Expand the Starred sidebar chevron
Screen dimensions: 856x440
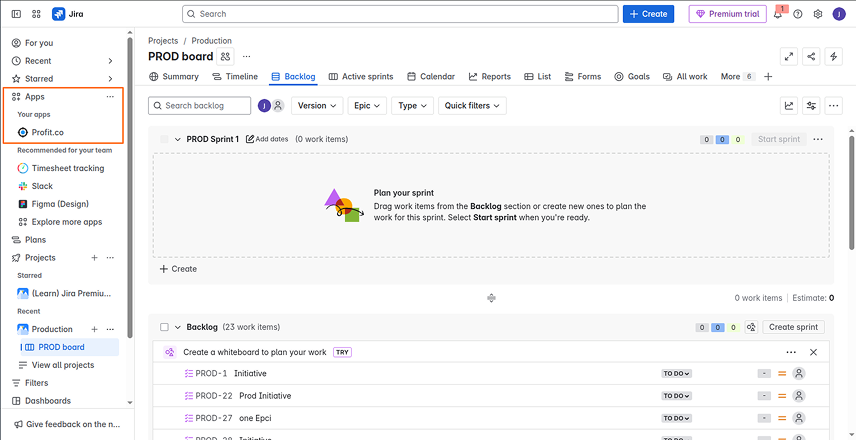tap(110, 79)
